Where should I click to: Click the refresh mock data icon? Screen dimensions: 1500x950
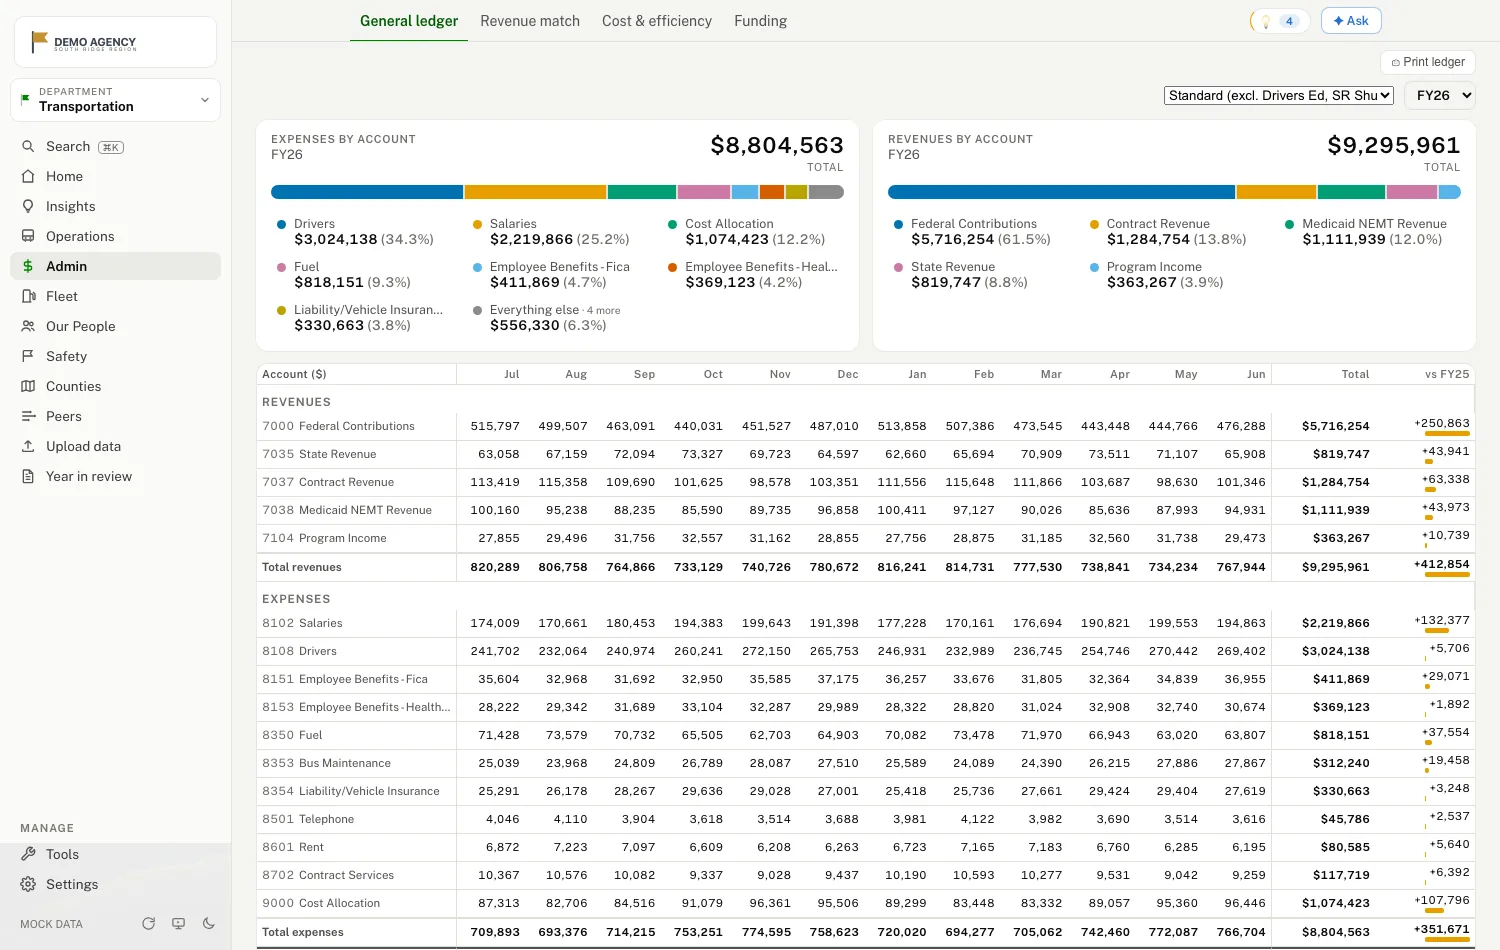pos(149,923)
